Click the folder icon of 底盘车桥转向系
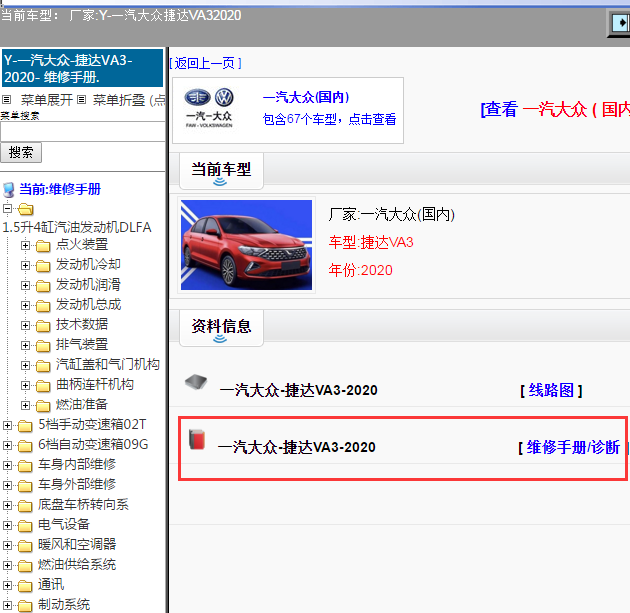630x613 pixels. pos(25,506)
